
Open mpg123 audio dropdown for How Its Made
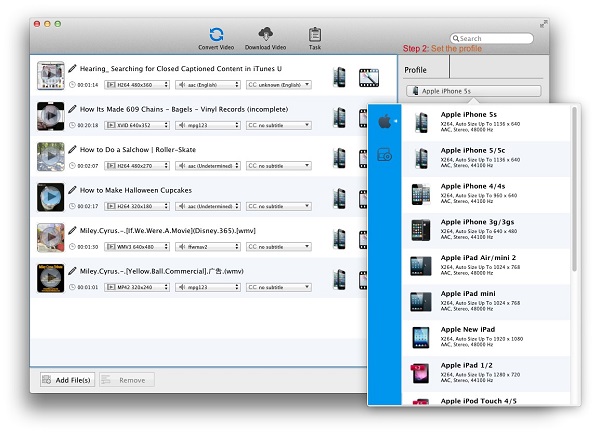click(208, 125)
